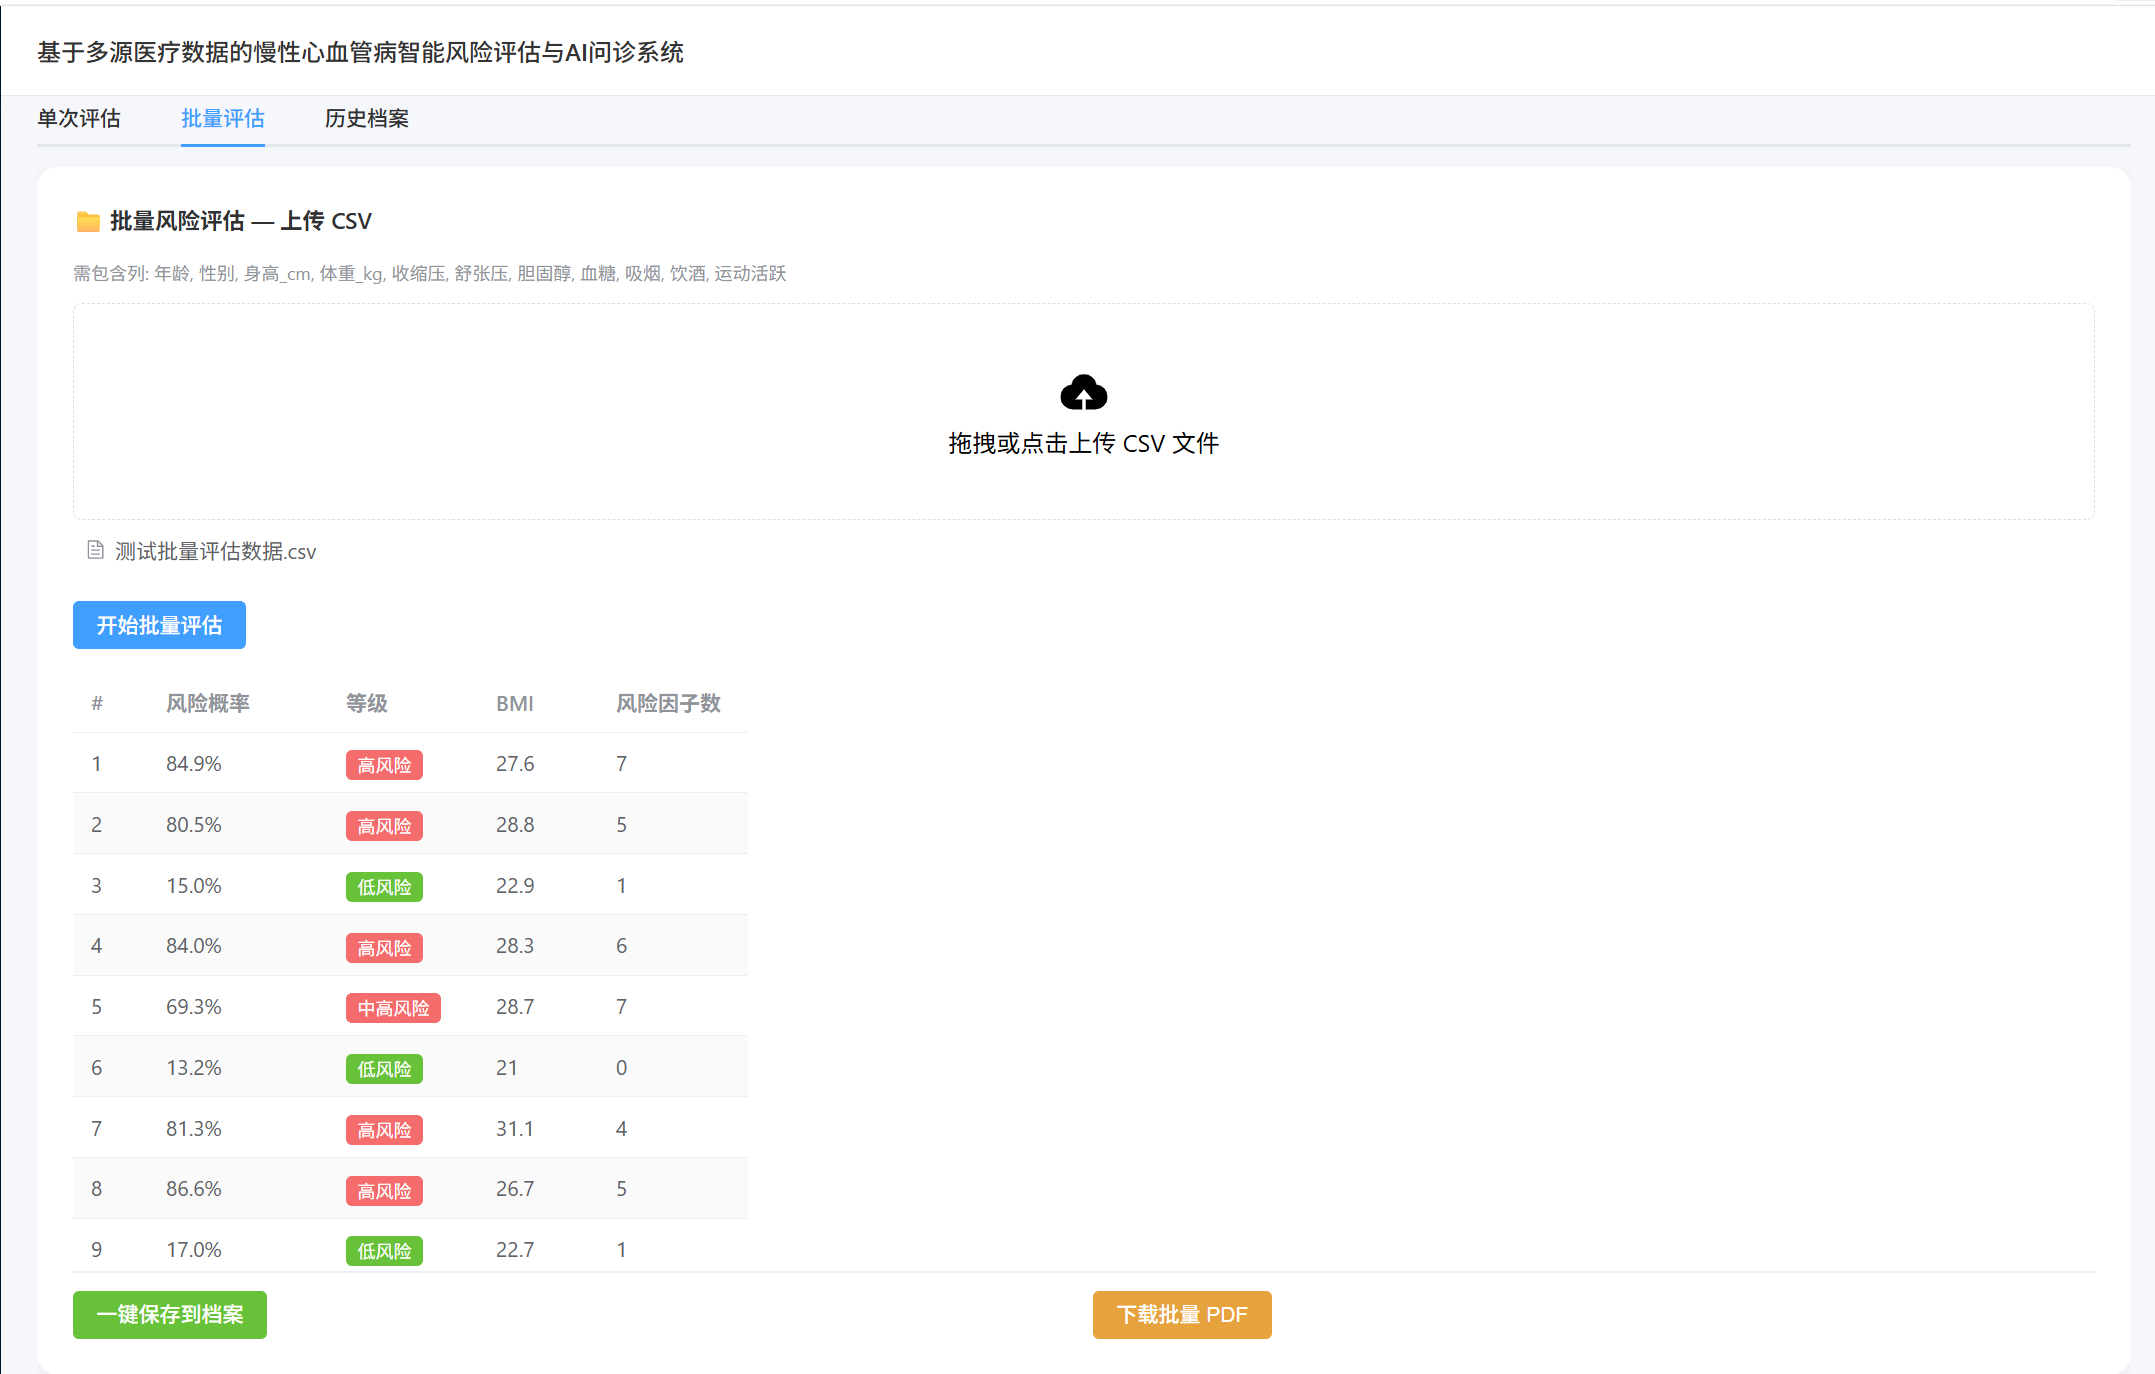Image resolution: width=2155 pixels, height=1374 pixels.
Task: Select the 15.0% risk probability cell
Action: pos(194,886)
